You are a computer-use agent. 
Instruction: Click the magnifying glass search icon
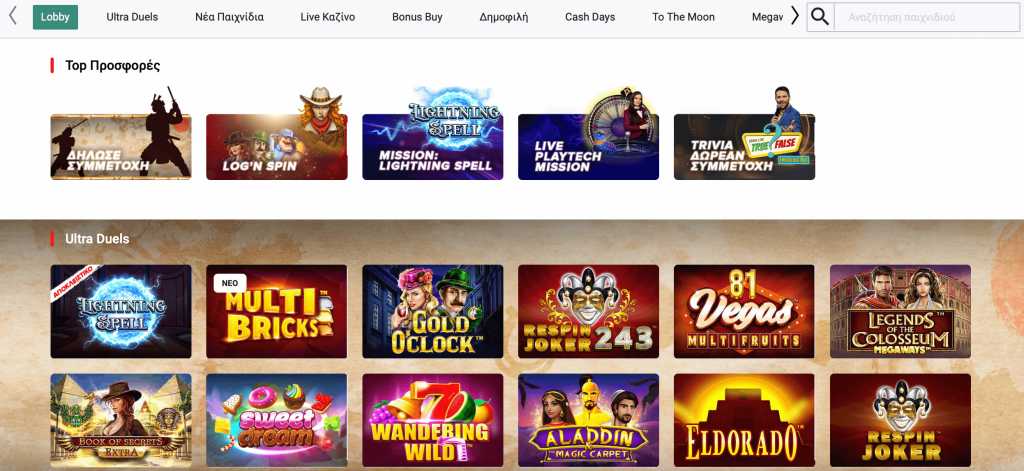point(820,17)
